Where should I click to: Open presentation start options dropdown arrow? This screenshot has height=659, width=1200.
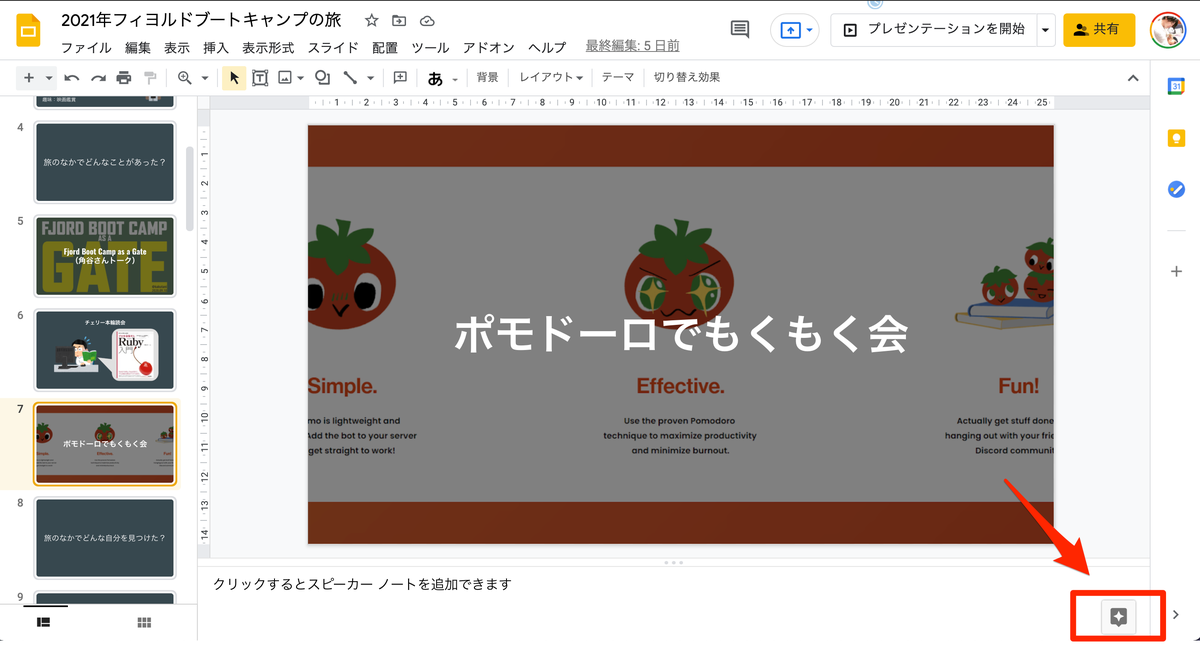point(1045,30)
